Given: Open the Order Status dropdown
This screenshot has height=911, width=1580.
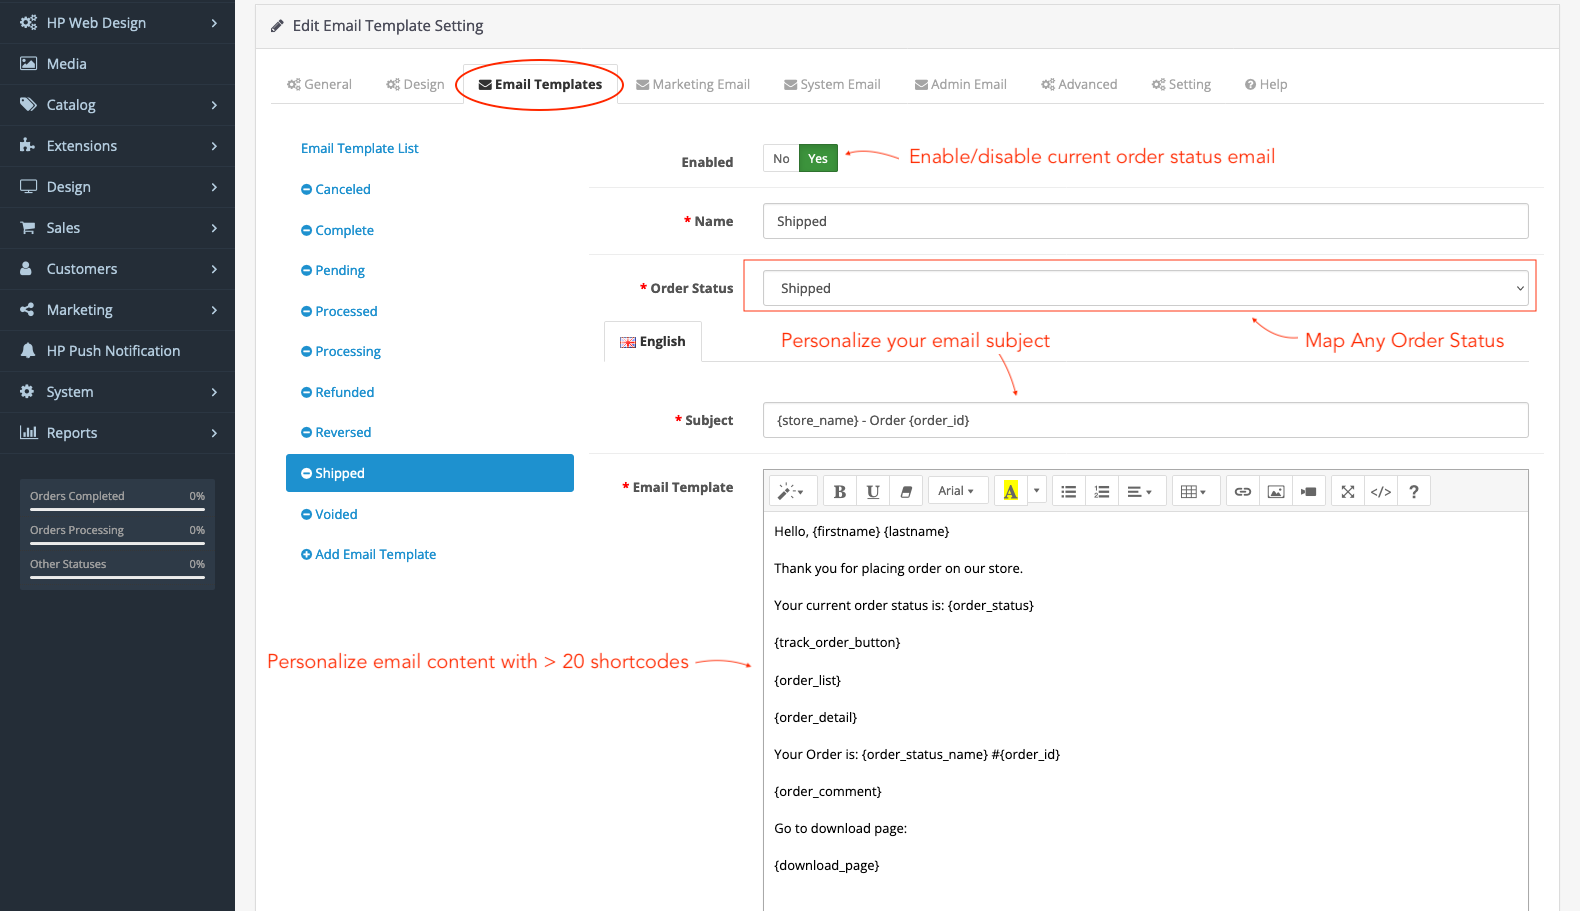Looking at the screenshot, I should pyautogui.click(x=1145, y=288).
